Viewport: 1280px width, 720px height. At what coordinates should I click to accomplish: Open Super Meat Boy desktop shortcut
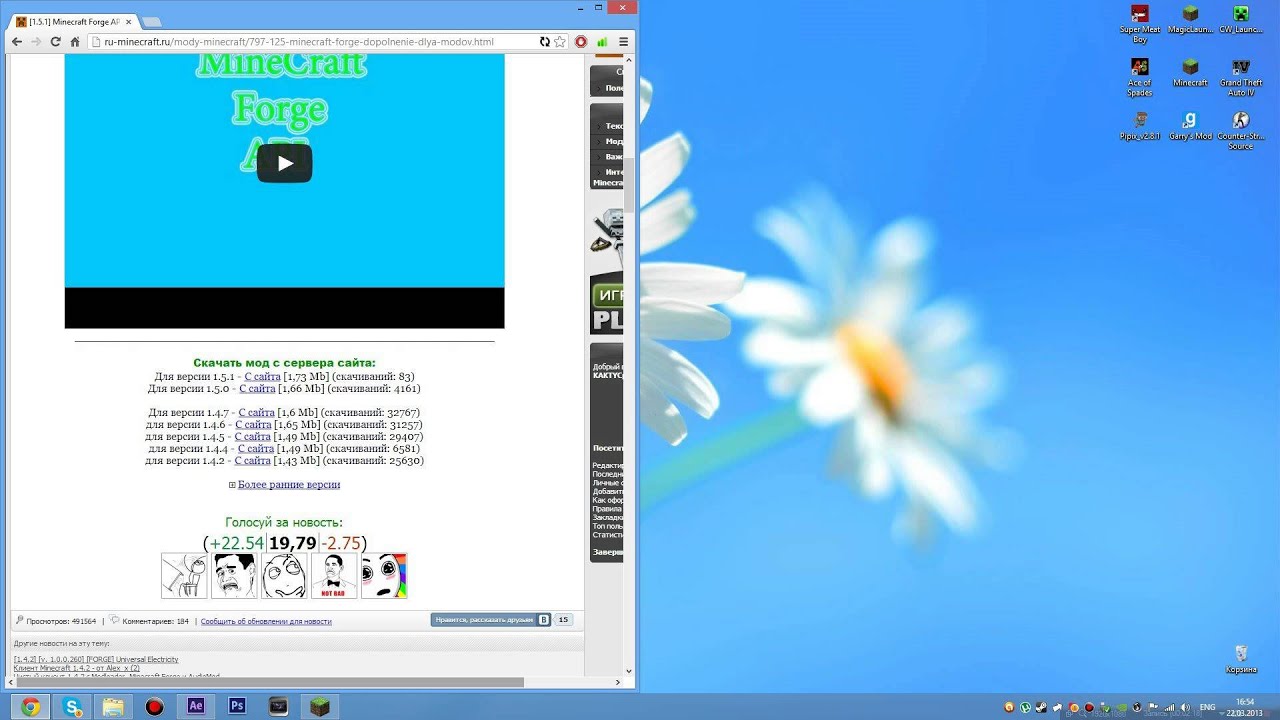click(1140, 24)
